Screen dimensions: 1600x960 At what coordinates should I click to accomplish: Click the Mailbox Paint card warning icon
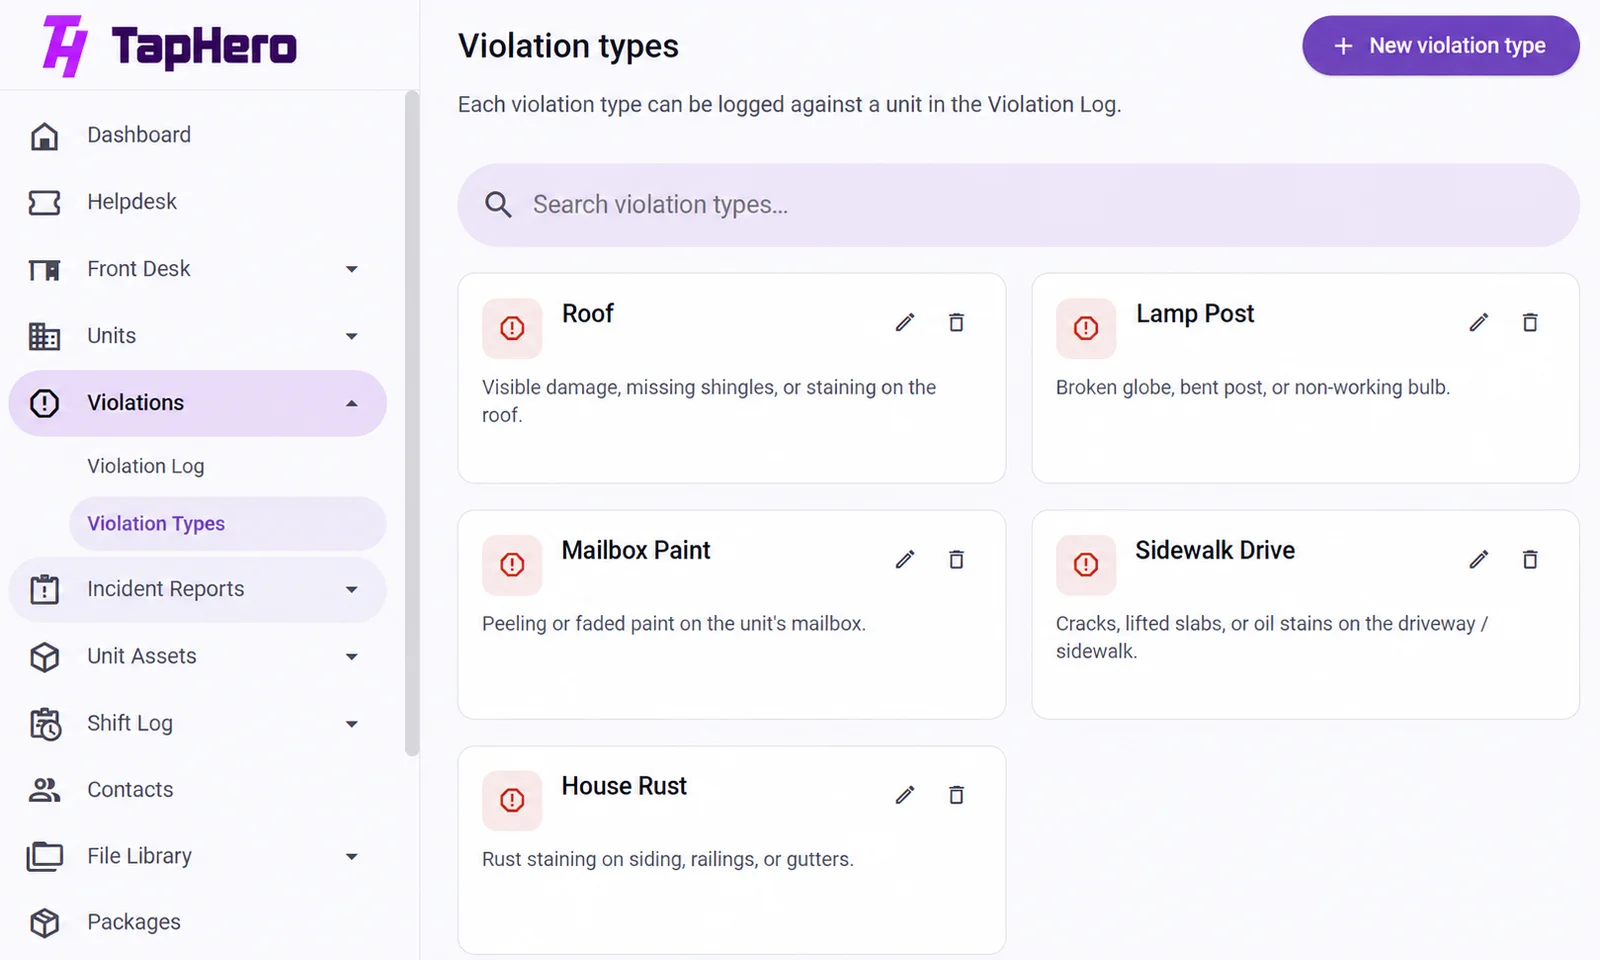(x=512, y=565)
